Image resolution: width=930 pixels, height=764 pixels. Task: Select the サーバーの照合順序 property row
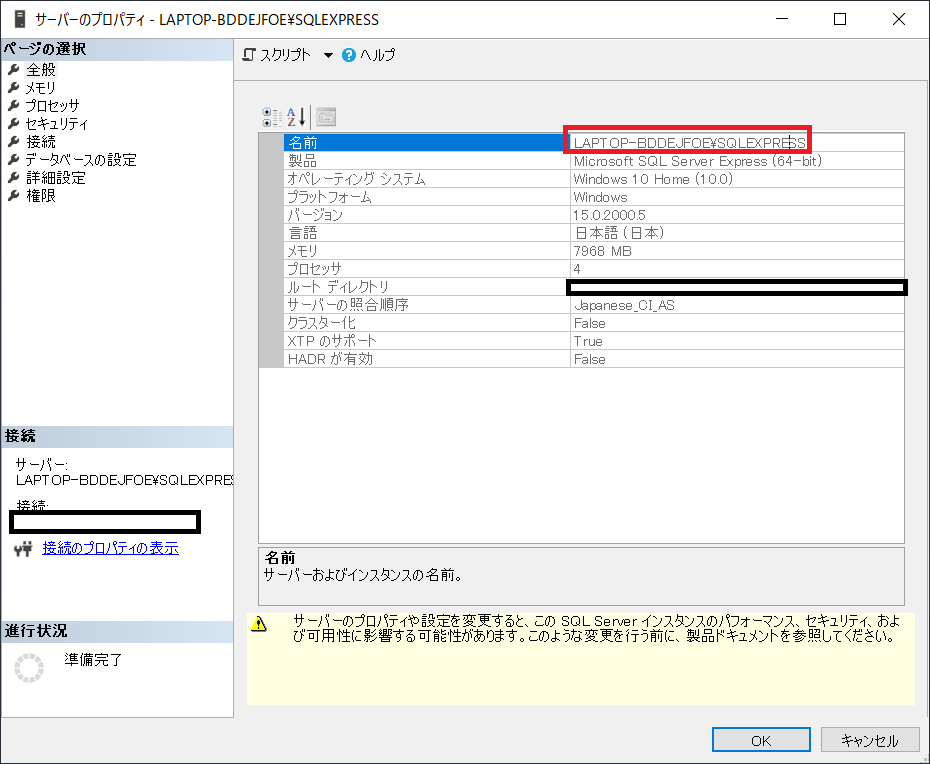point(594,305)
